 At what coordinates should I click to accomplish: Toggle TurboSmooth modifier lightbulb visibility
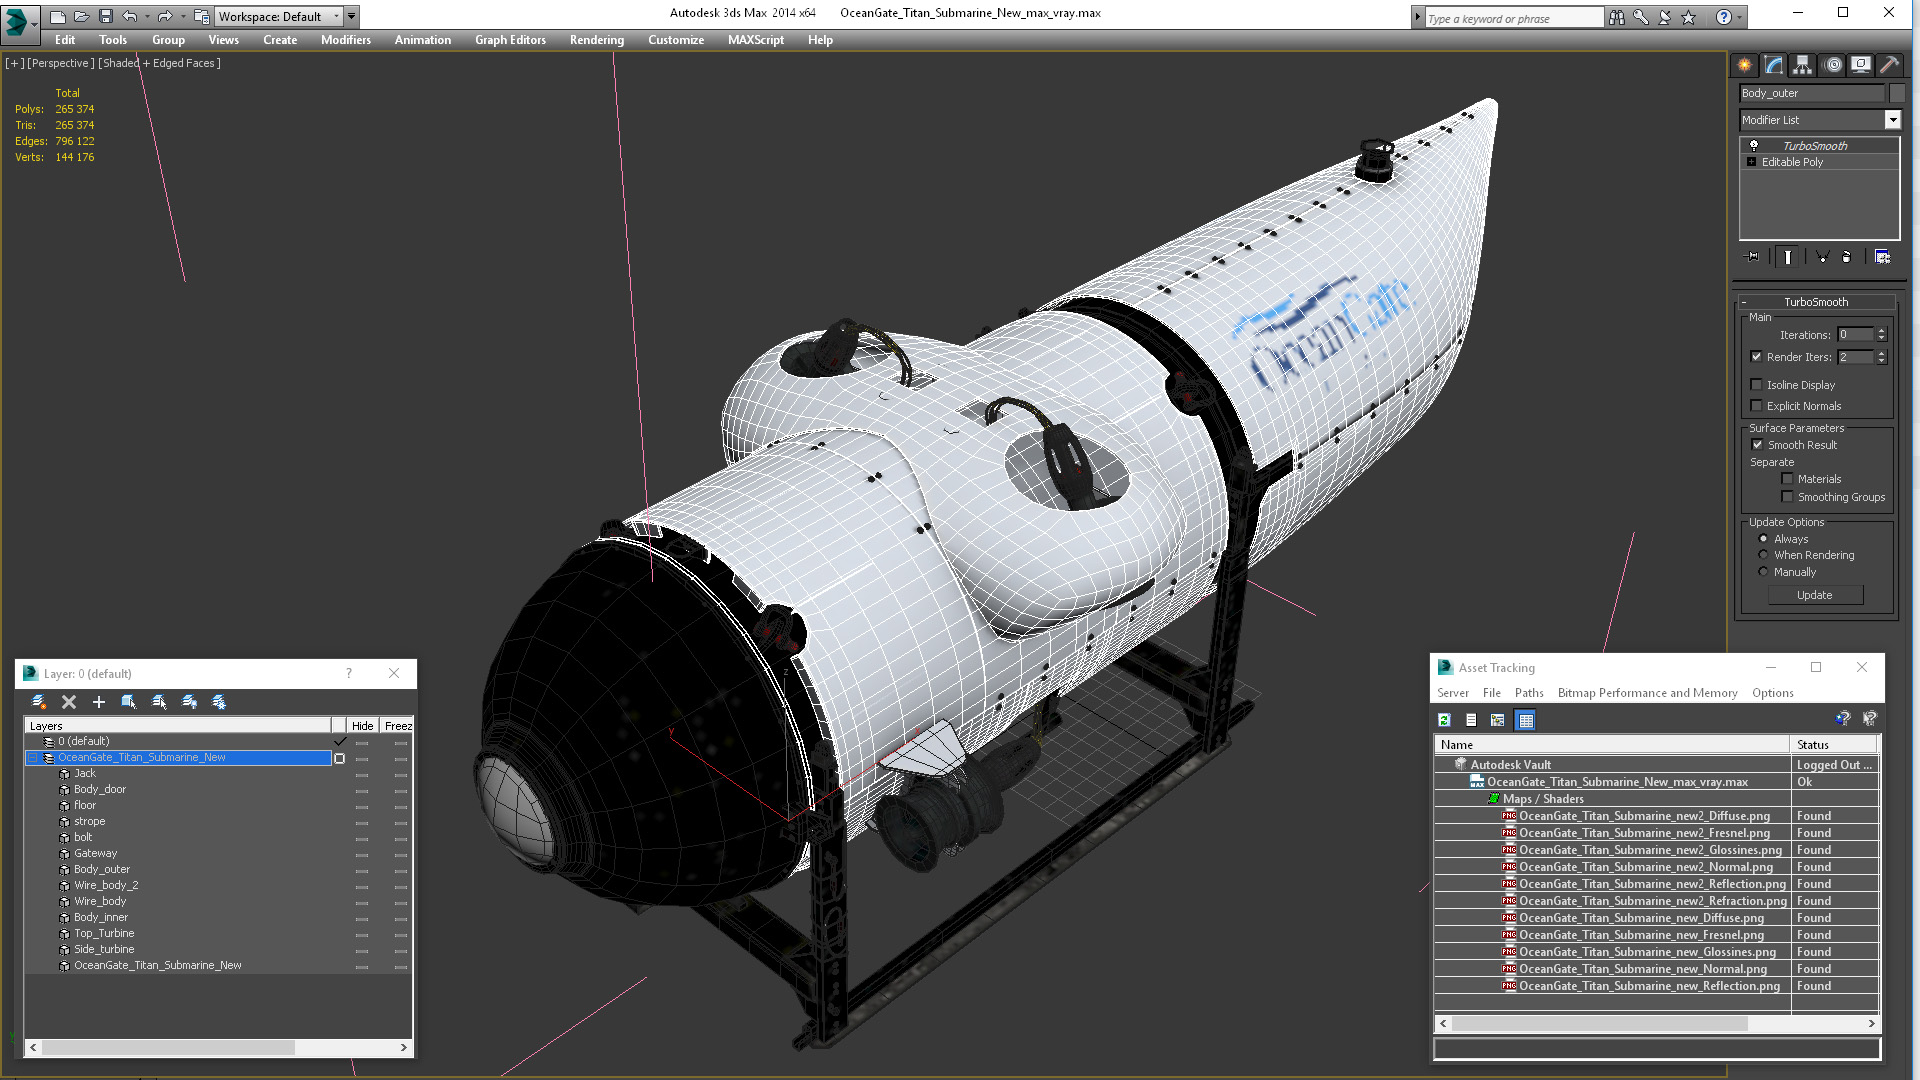(x=1753, y=146)
